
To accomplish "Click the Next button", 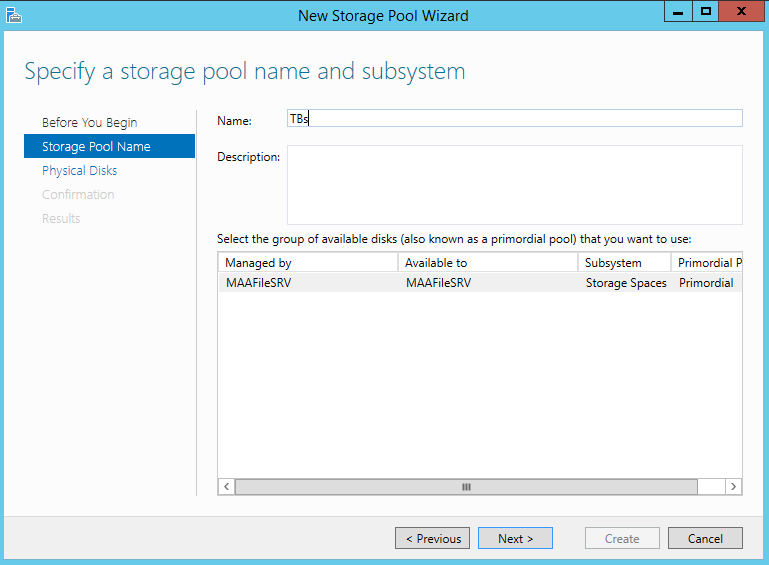I will [515, 538].
